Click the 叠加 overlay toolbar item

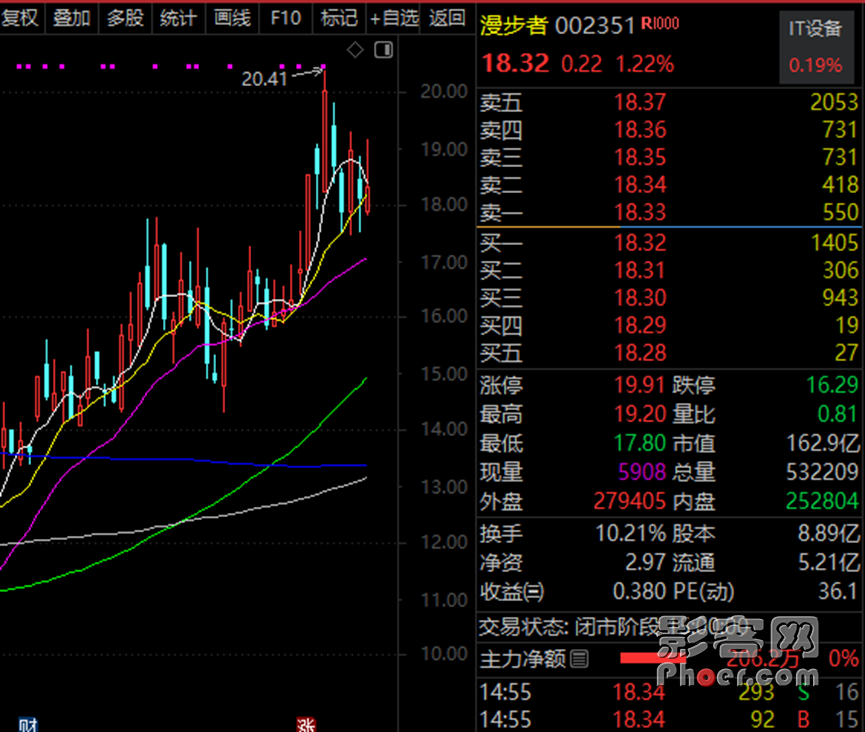click(72, 18)
